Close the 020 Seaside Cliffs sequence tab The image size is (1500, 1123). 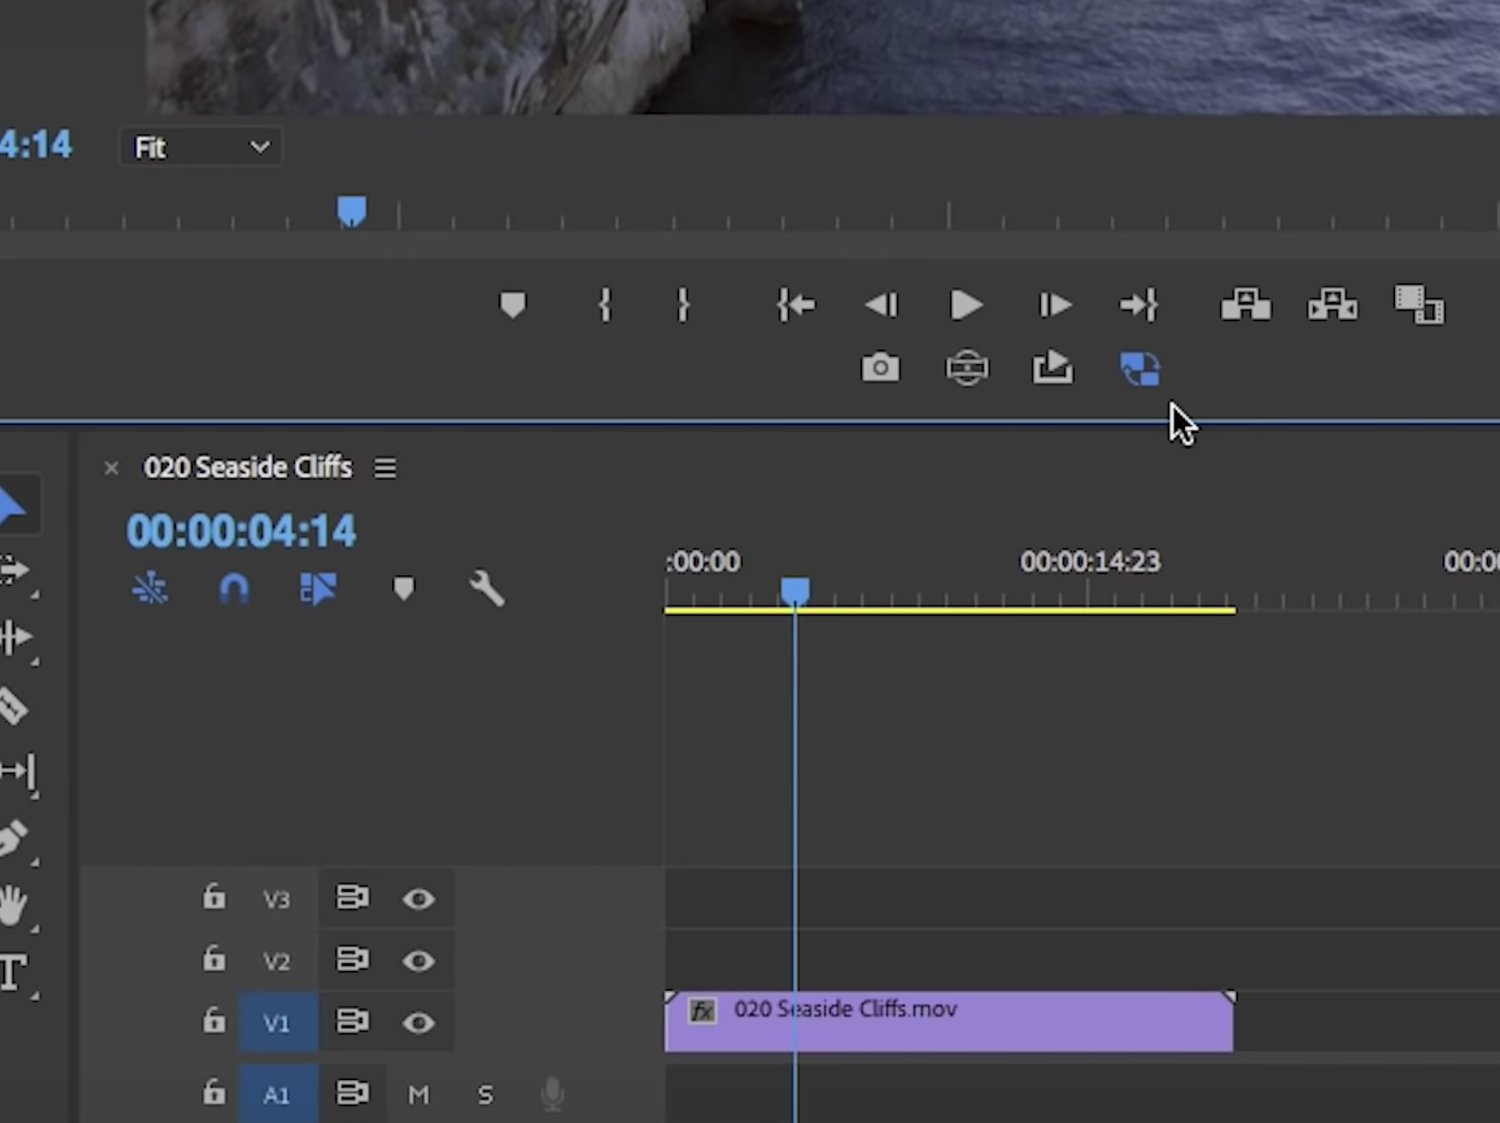point(111,468)
